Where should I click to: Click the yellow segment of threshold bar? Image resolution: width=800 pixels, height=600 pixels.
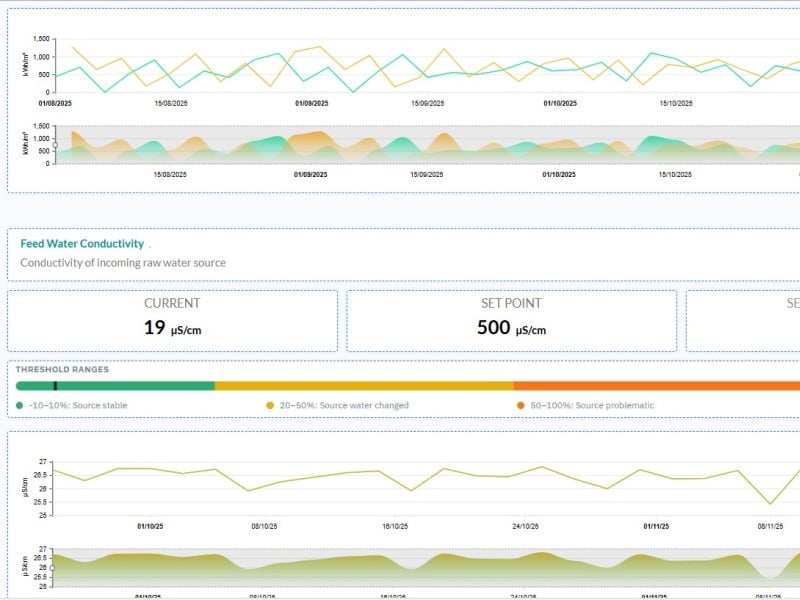click(364, 385)
